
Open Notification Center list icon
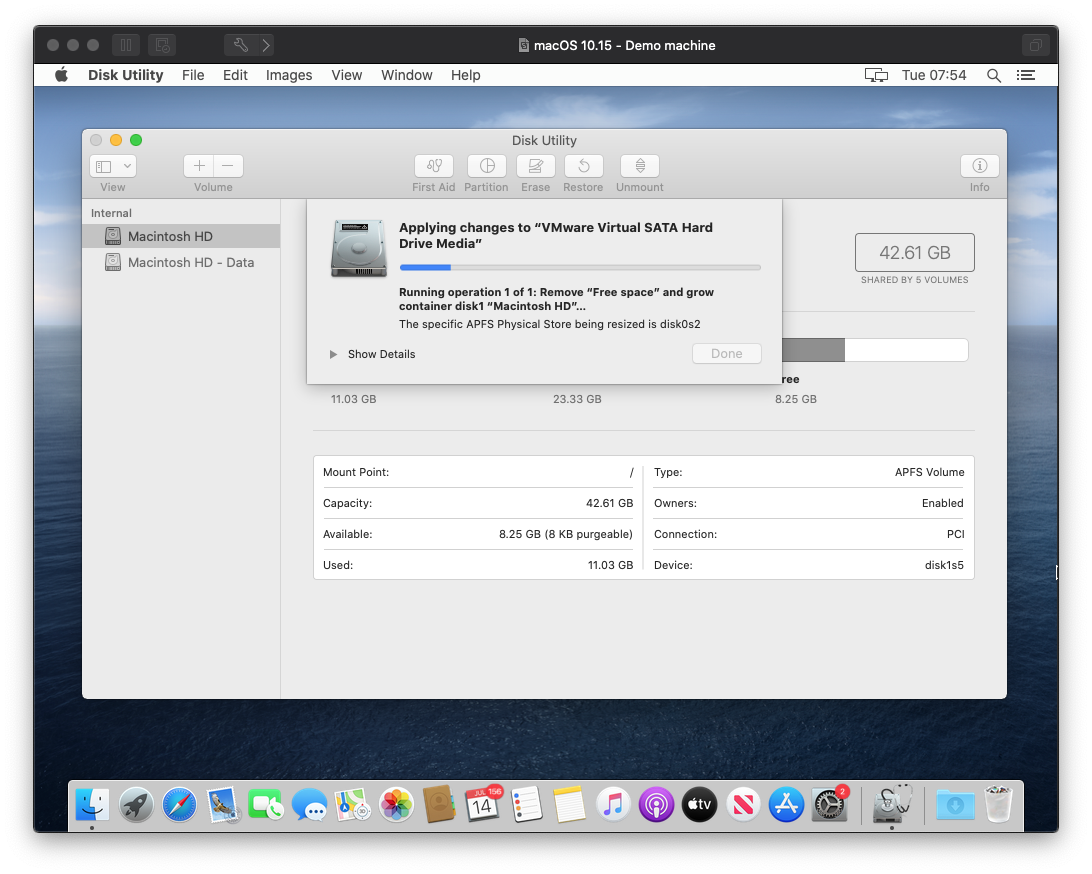point(1026,75)
